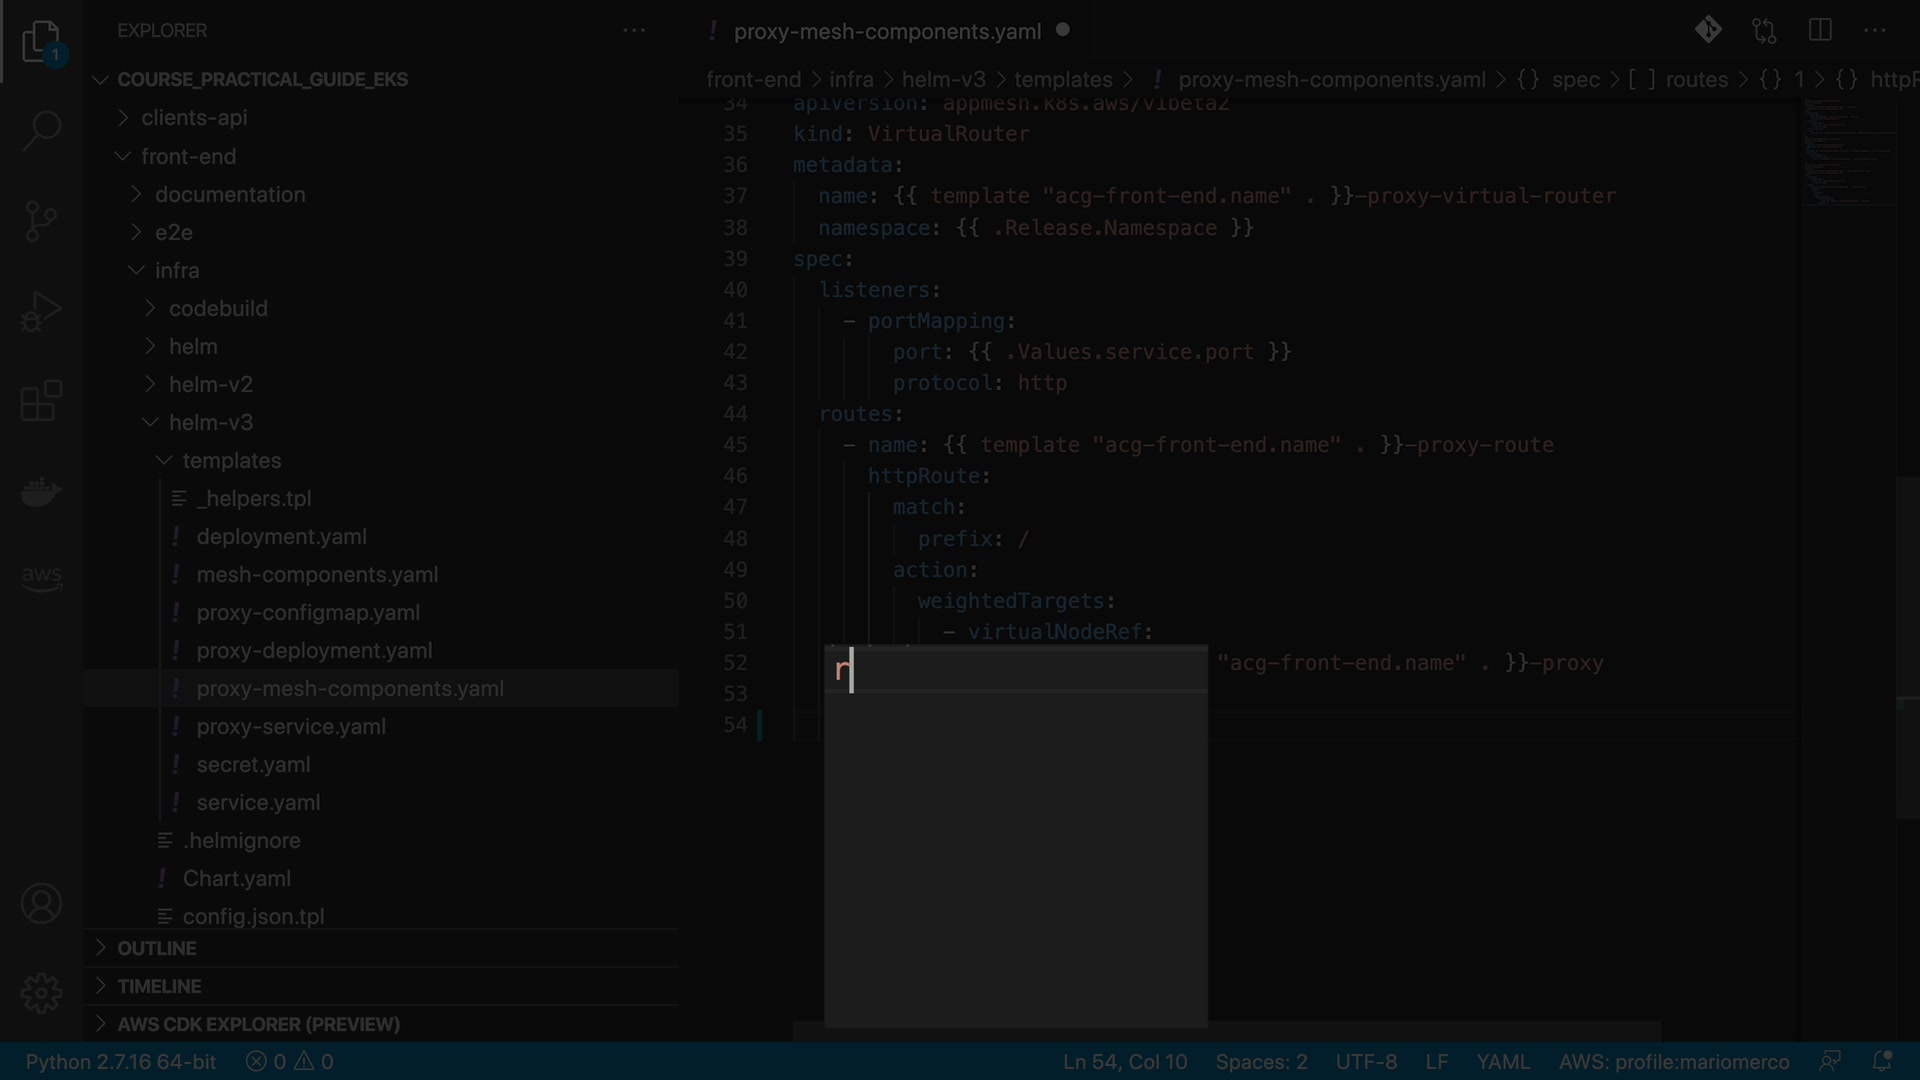Open the Source Control view
The image size is (1920, 1080).
click(41, 221)
